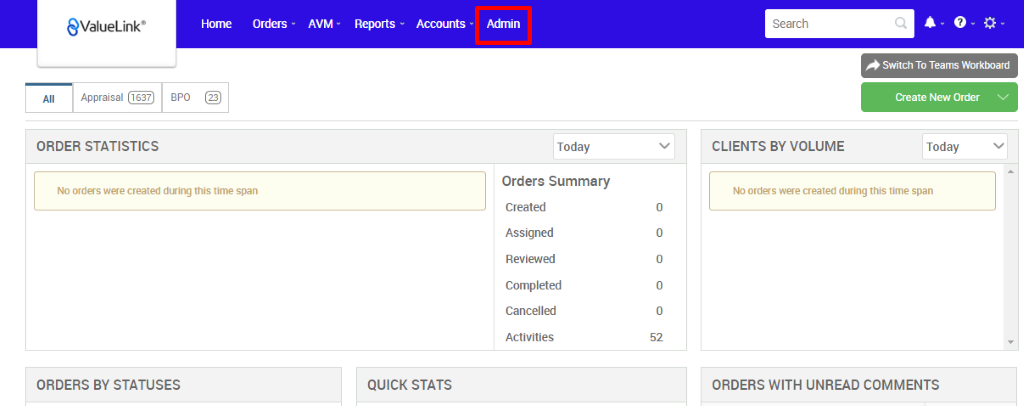Viewport: 1024px width, 406px height.
Task: Select the BPO tab
Action: coord(195,98)
